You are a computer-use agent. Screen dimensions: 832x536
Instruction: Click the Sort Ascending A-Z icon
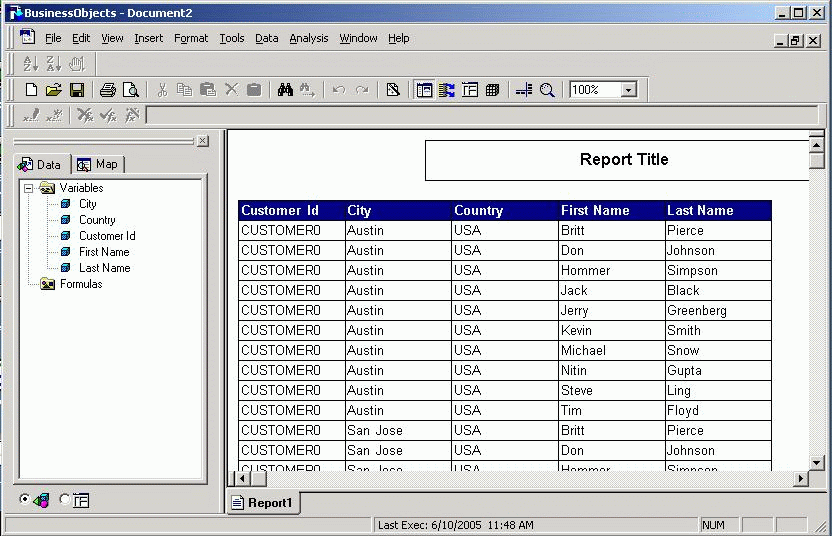(x=30, y=64)
